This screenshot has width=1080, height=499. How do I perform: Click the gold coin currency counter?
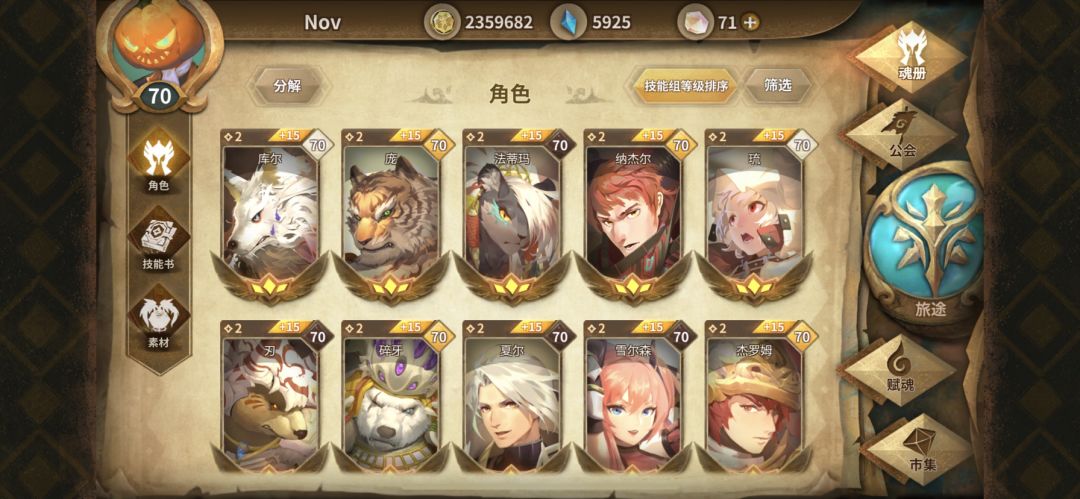click(480, 23)
